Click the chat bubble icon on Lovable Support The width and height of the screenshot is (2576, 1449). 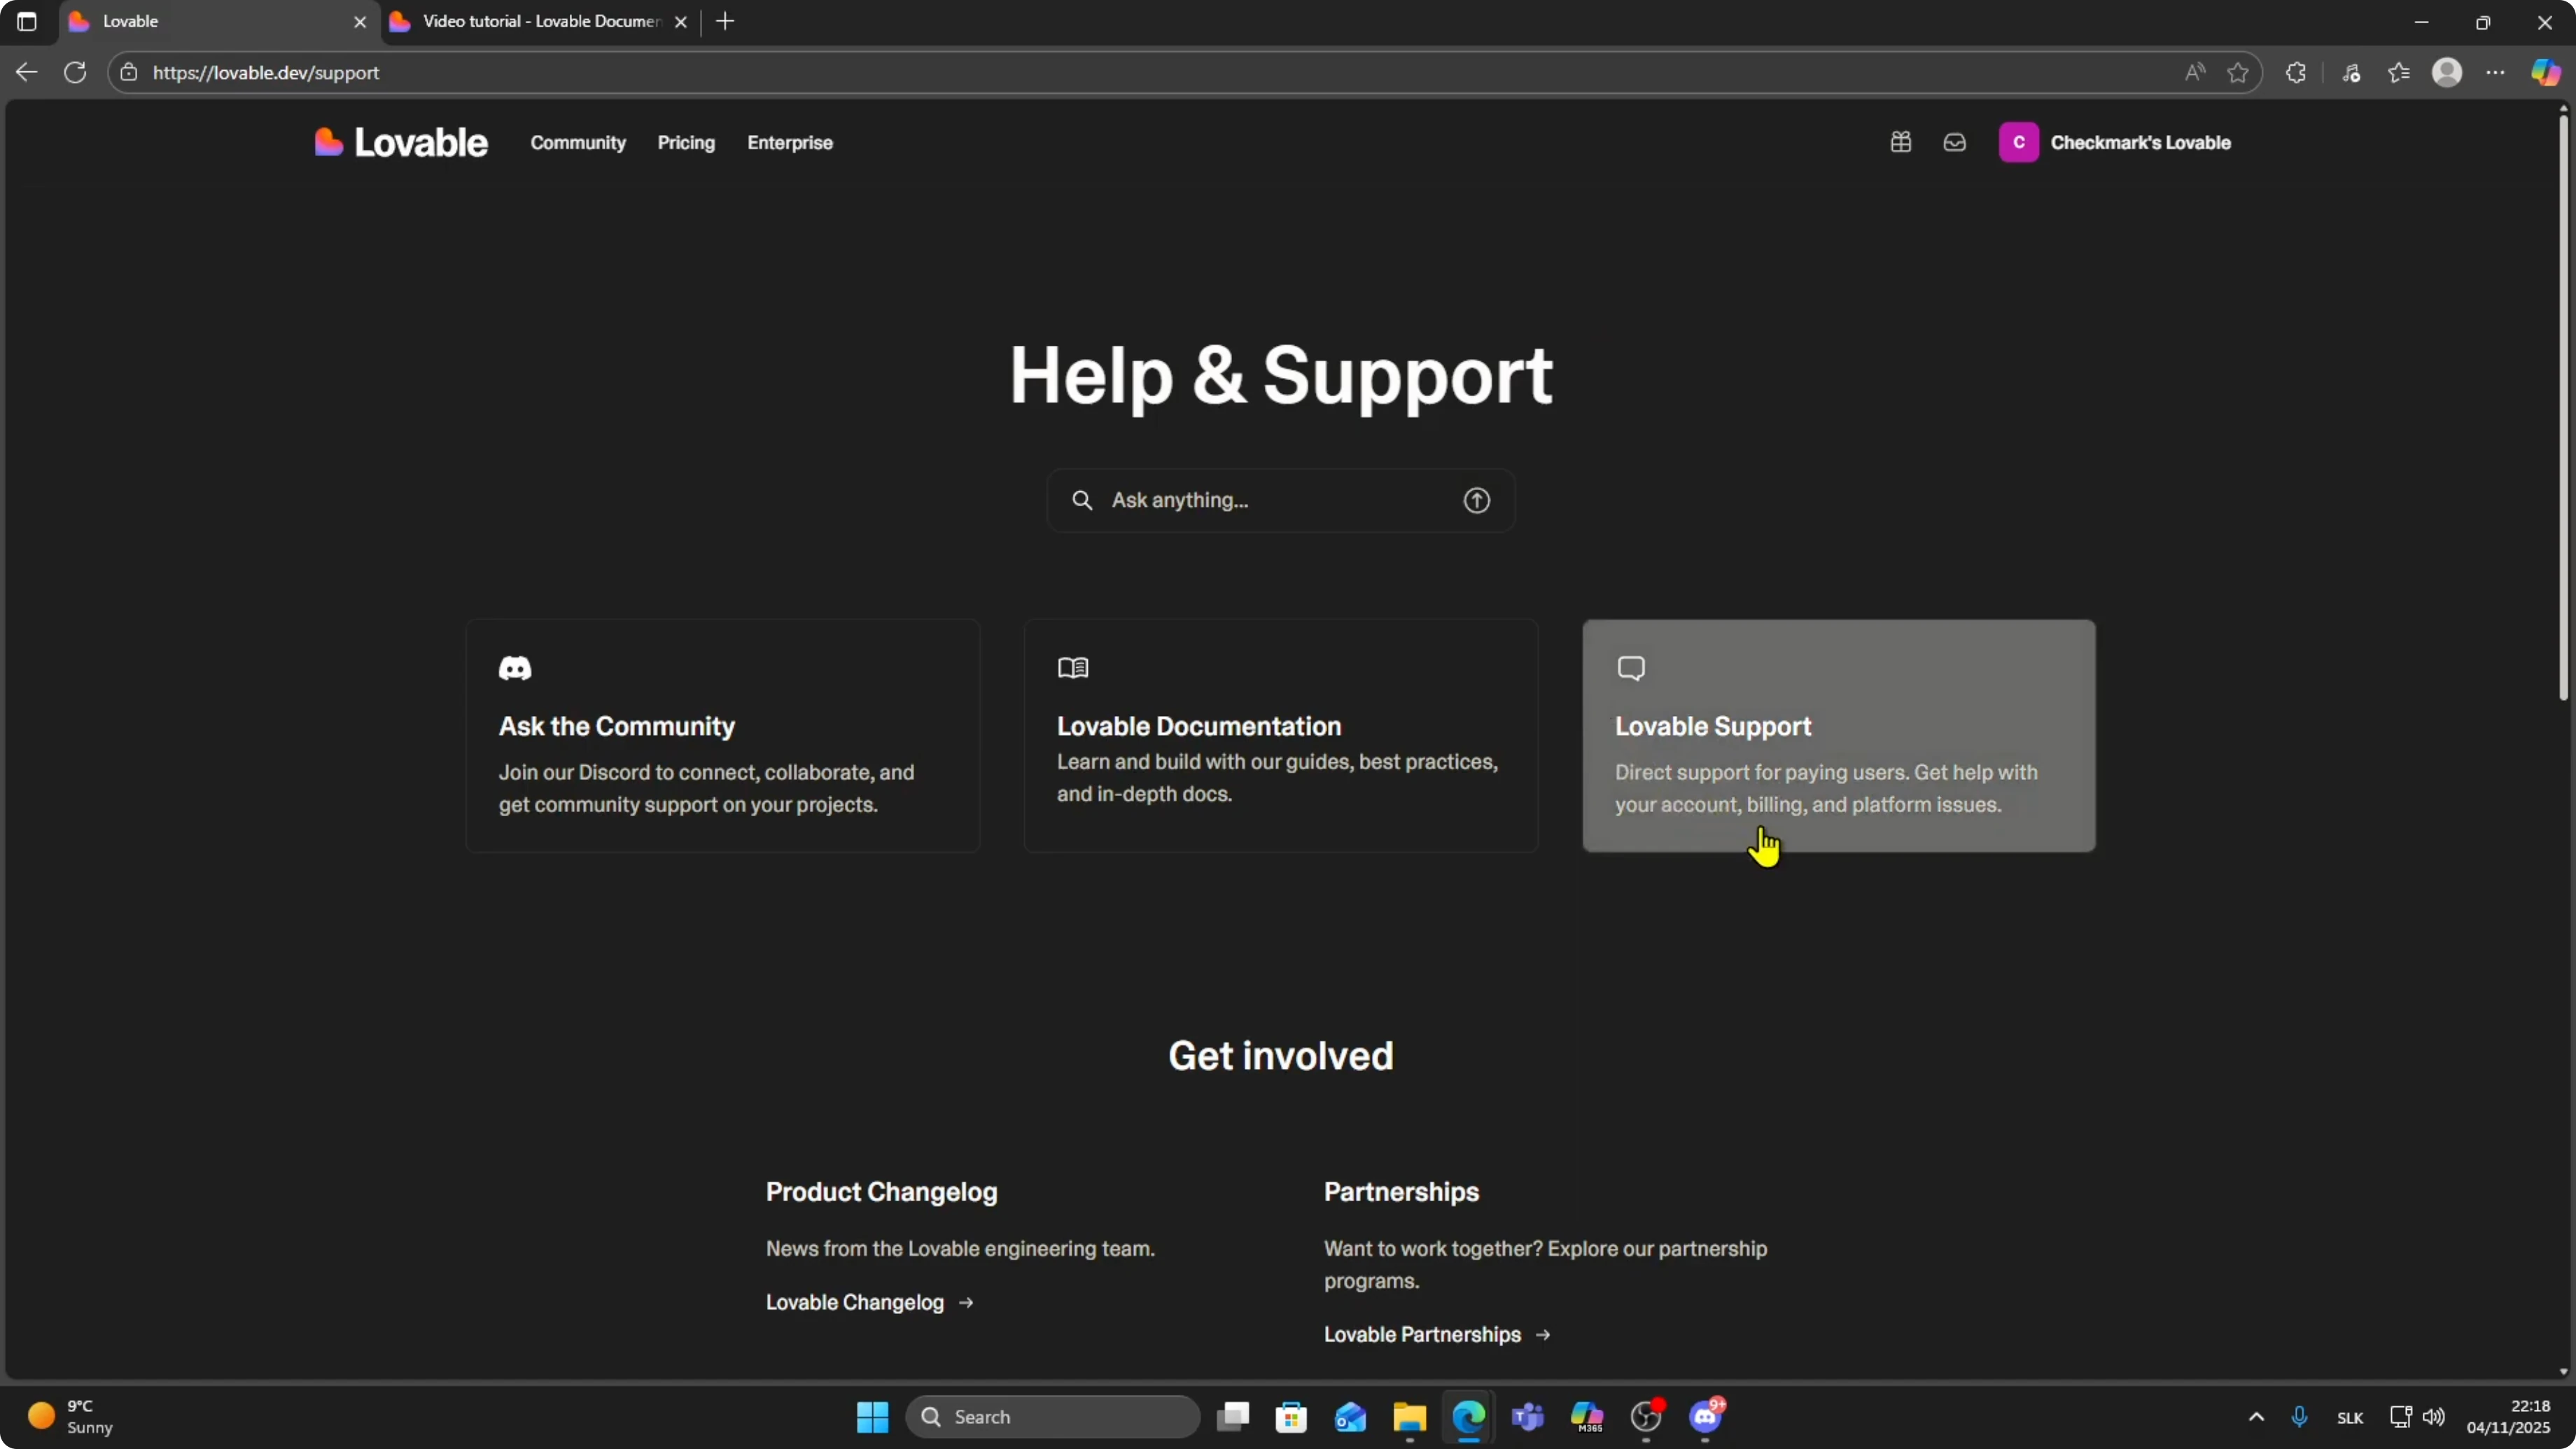click(1631, 667)
